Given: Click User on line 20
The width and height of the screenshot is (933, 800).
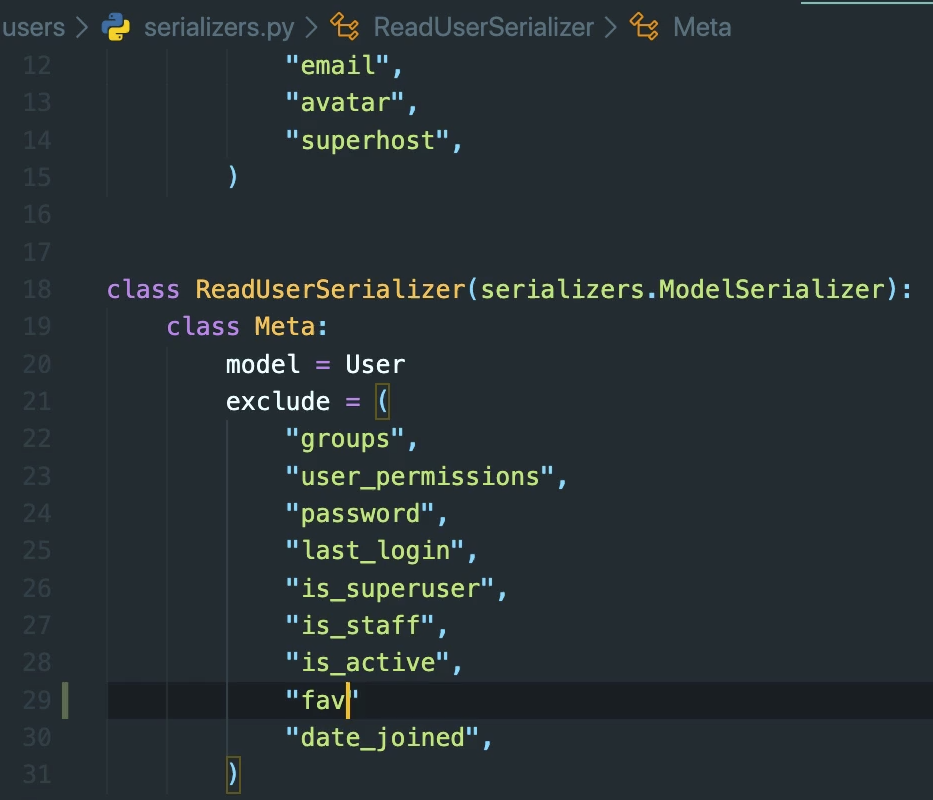Looking at the screenshot, I should (x=375, y=364).
